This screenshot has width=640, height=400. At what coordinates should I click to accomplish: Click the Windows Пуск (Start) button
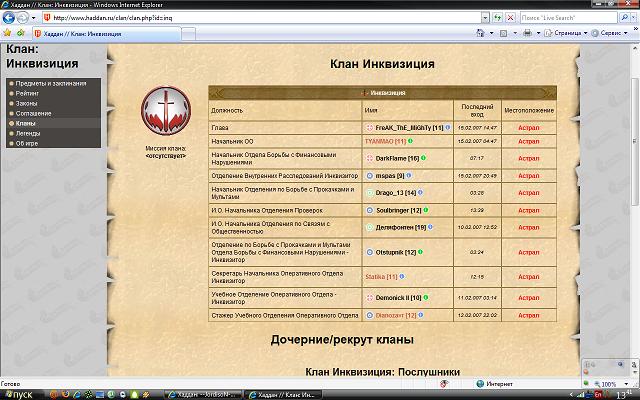(x=20, y=393)
